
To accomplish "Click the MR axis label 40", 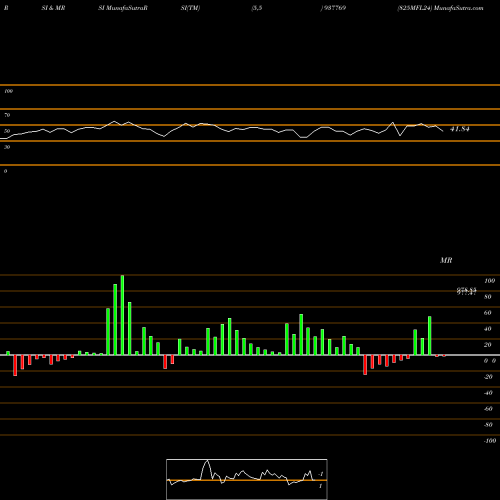I will pos(488,329).
